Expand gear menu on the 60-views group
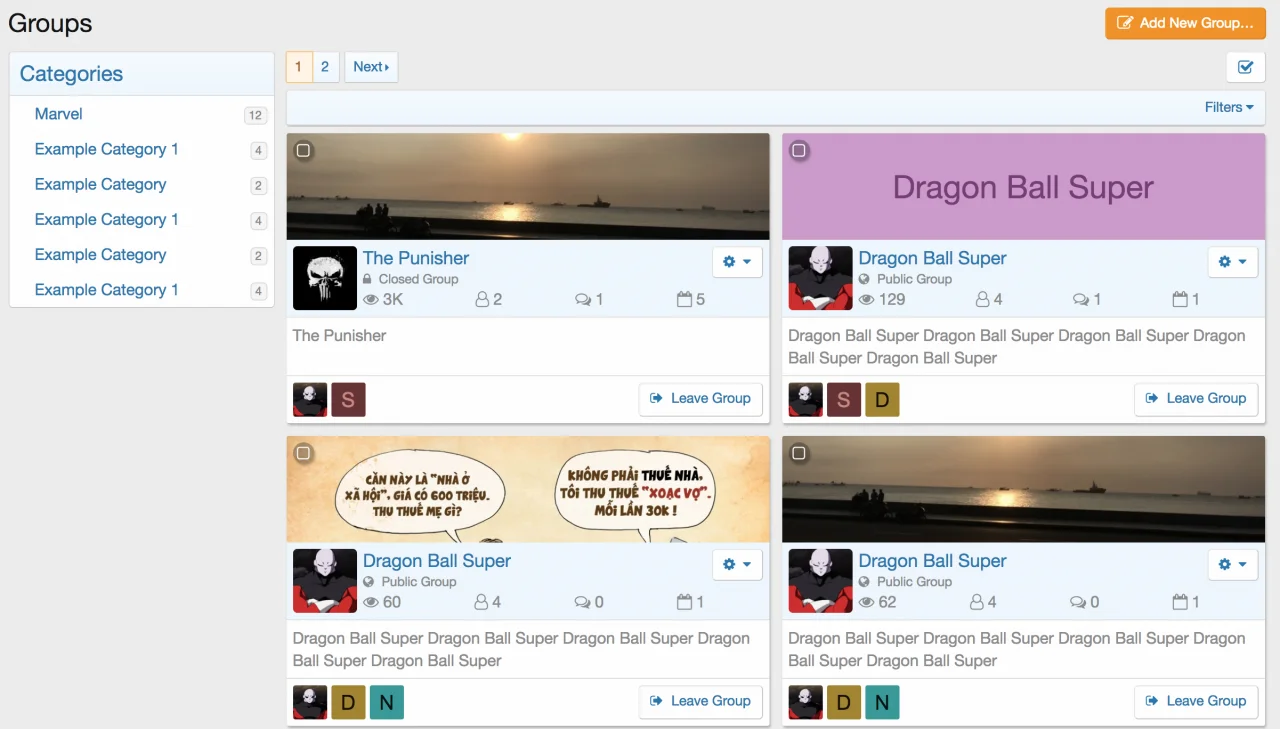This screenshot has width=1280, height=729. (737, 565)
